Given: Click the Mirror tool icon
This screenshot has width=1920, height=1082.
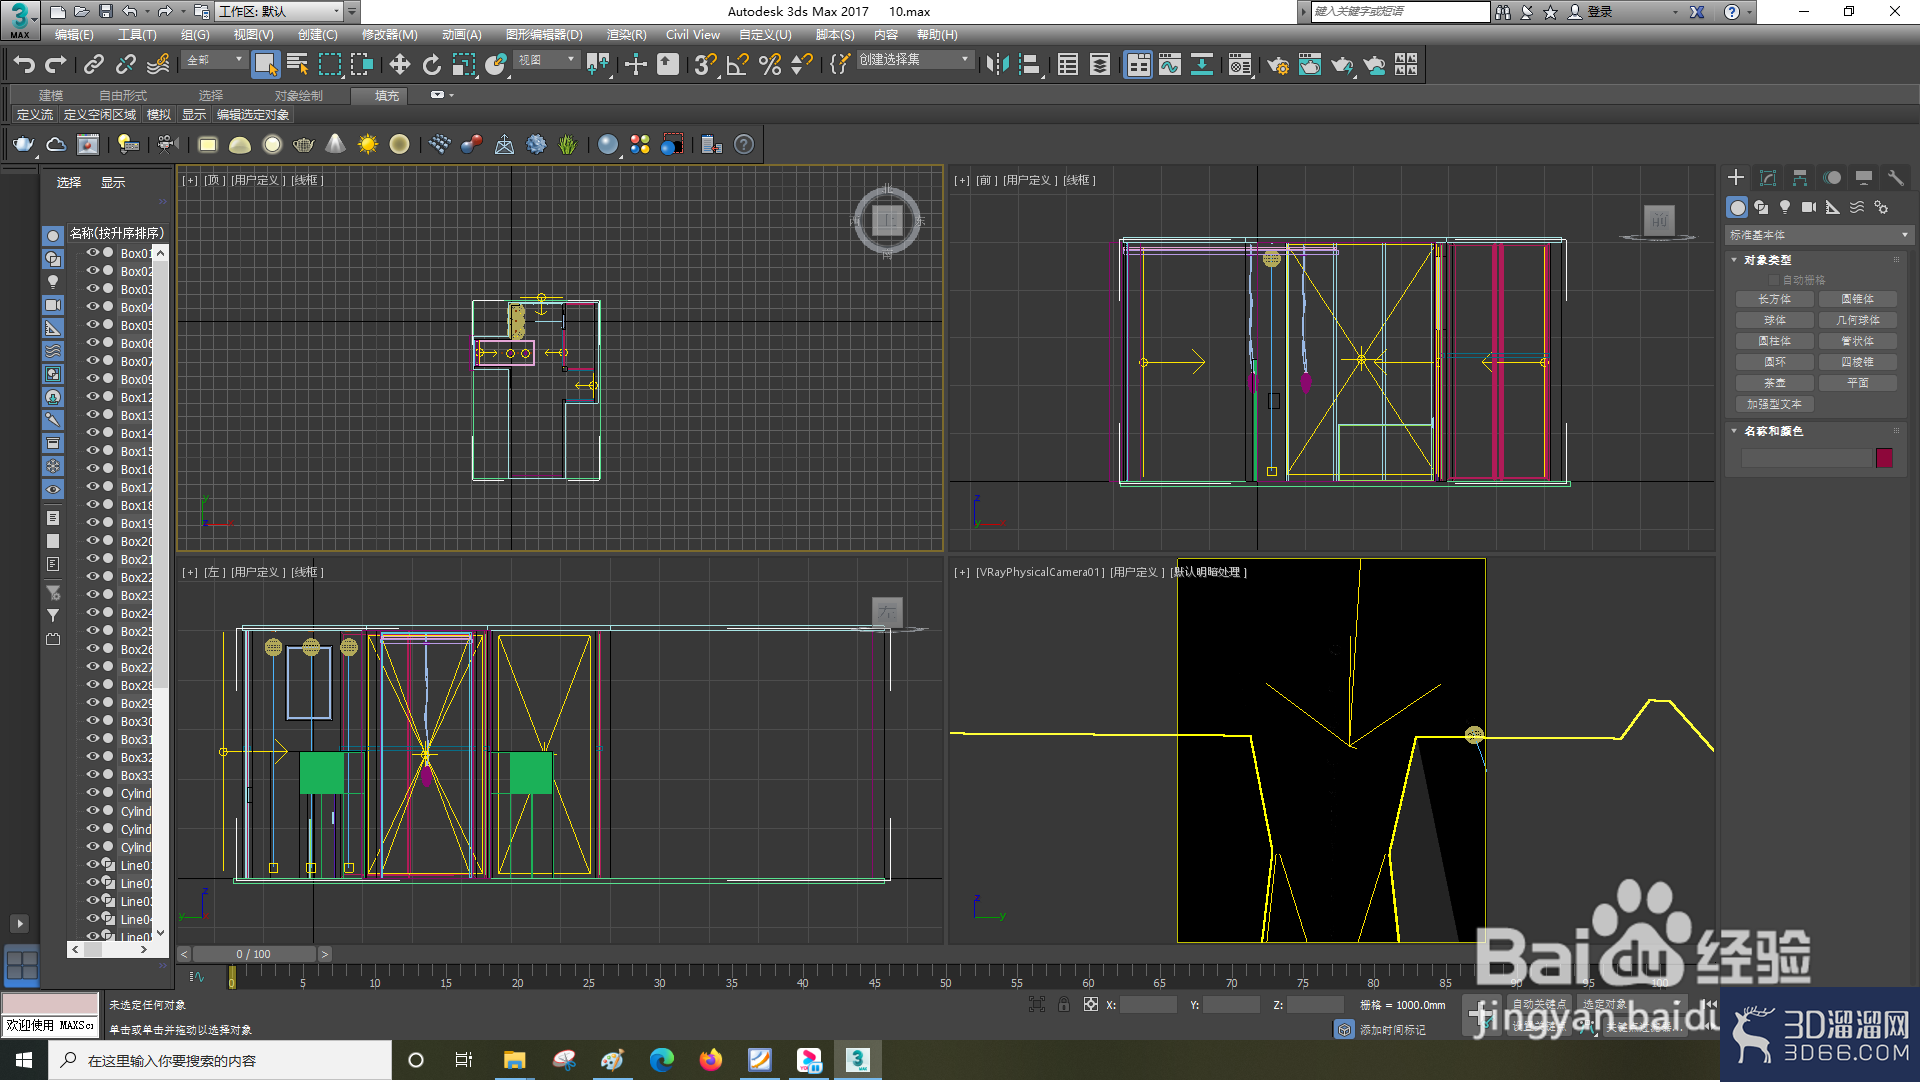Looking at the screenshot, I should click(997, 65).
